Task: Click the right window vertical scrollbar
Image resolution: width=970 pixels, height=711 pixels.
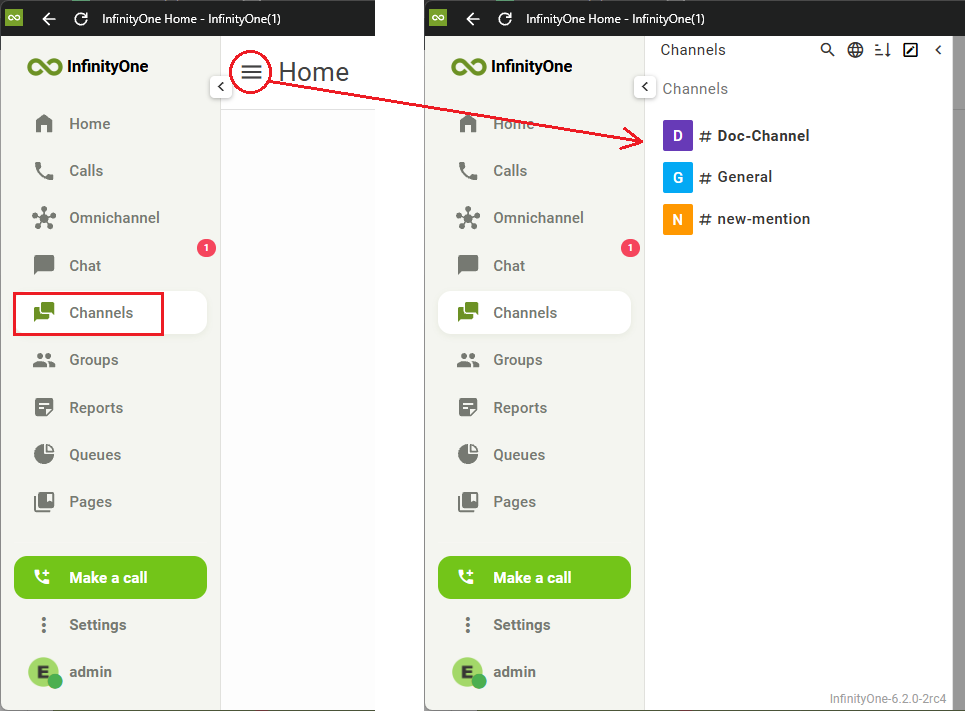Action: (x=959, y=371)
